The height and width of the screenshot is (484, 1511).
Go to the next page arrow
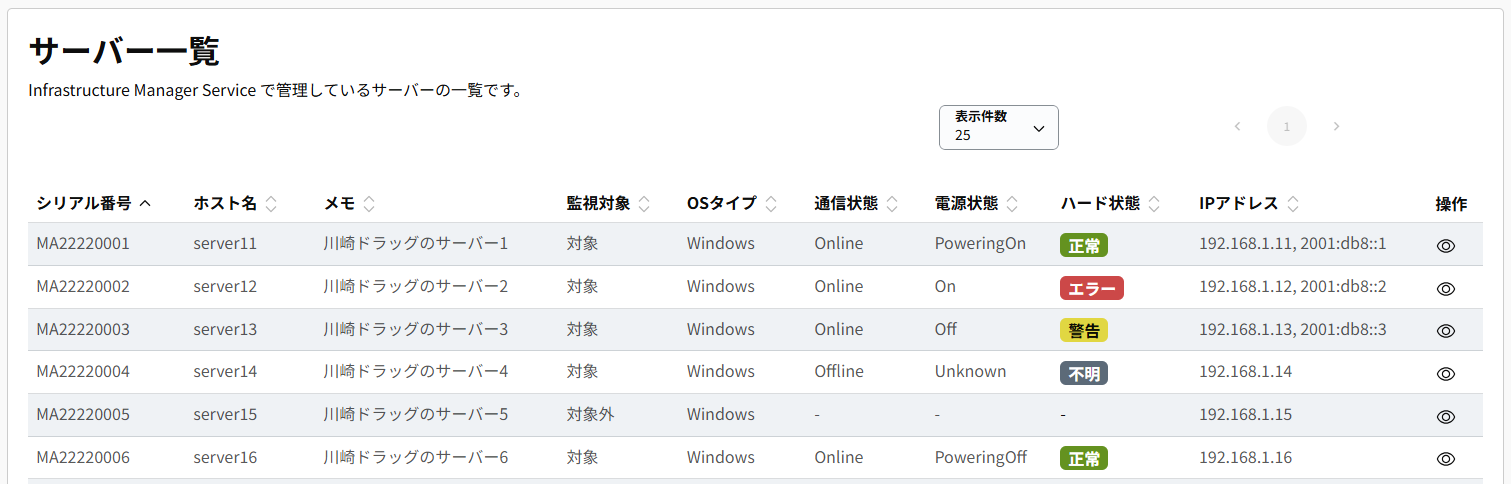1336,126
